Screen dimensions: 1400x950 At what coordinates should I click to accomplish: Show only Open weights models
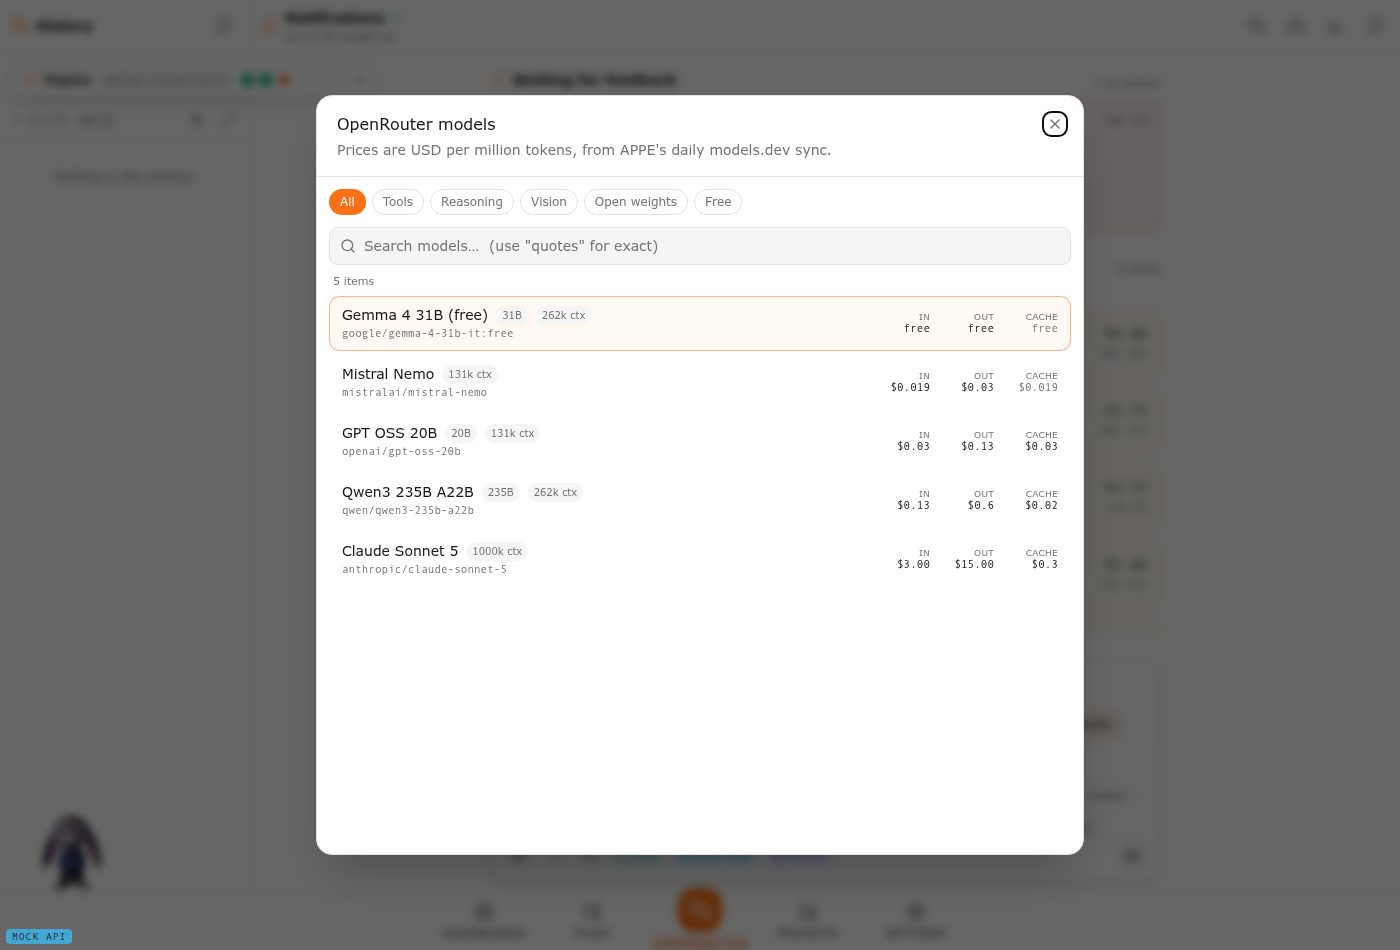pyautogui.click(x=636, y=202)
